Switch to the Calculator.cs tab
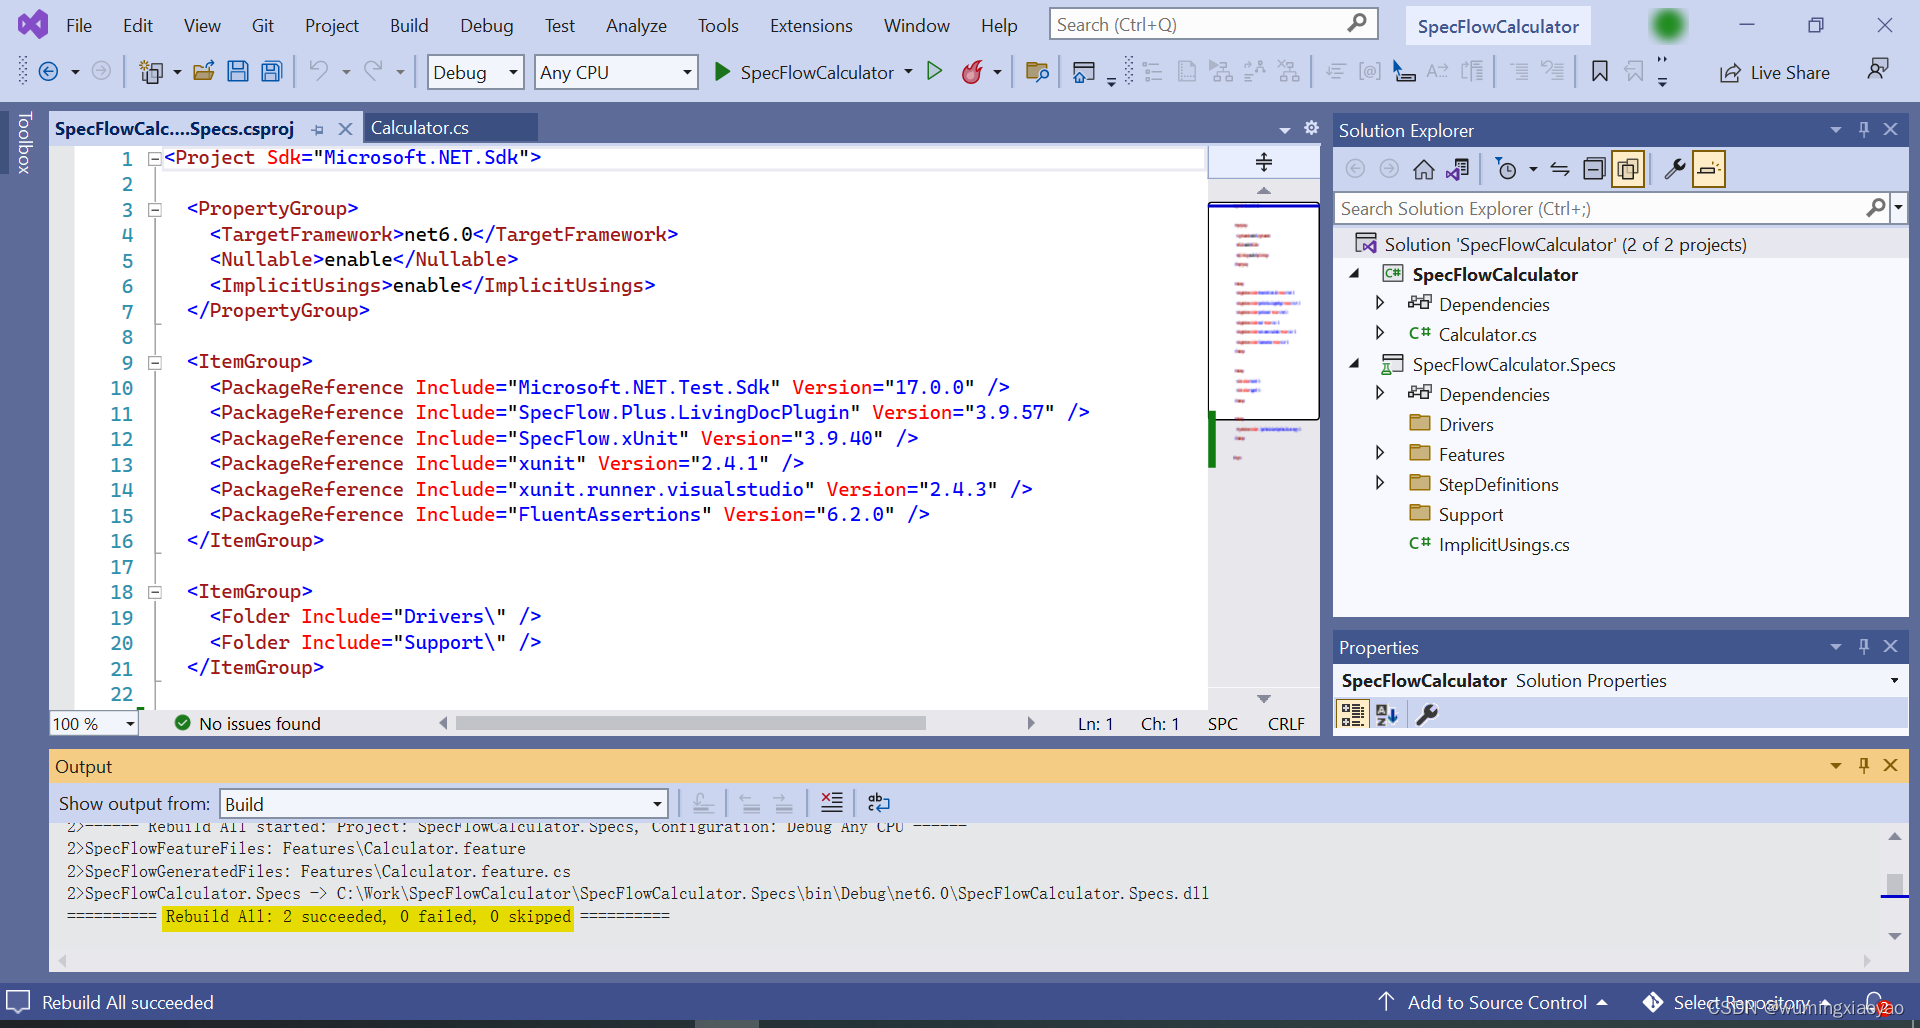This screenshot has height=1028, width=1920. pyautogui.click(x=421, y=127)
